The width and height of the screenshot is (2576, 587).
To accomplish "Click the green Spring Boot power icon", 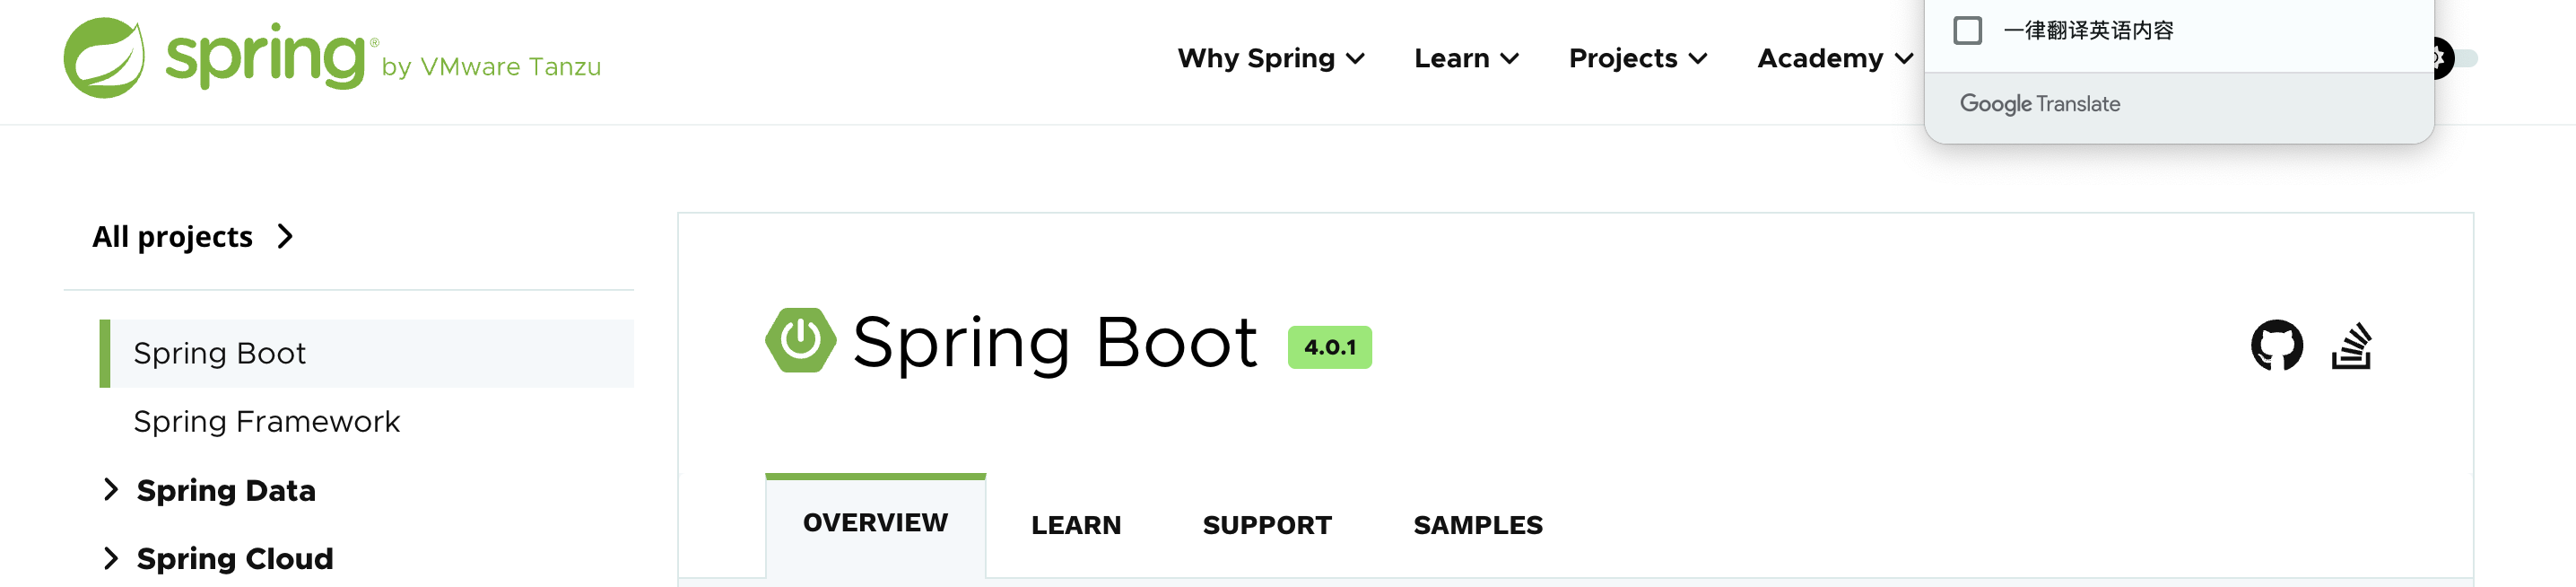I will (x=800, y=341).
